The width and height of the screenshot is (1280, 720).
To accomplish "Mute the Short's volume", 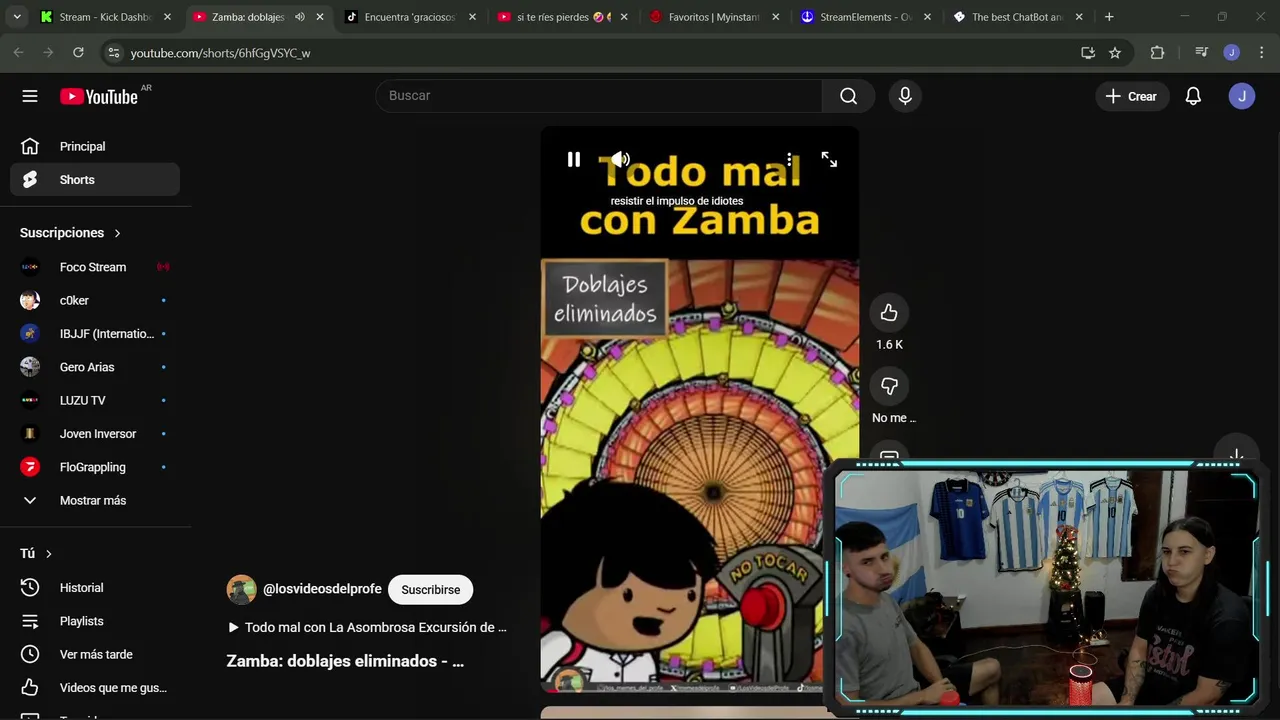I will [x=621, y=159].
